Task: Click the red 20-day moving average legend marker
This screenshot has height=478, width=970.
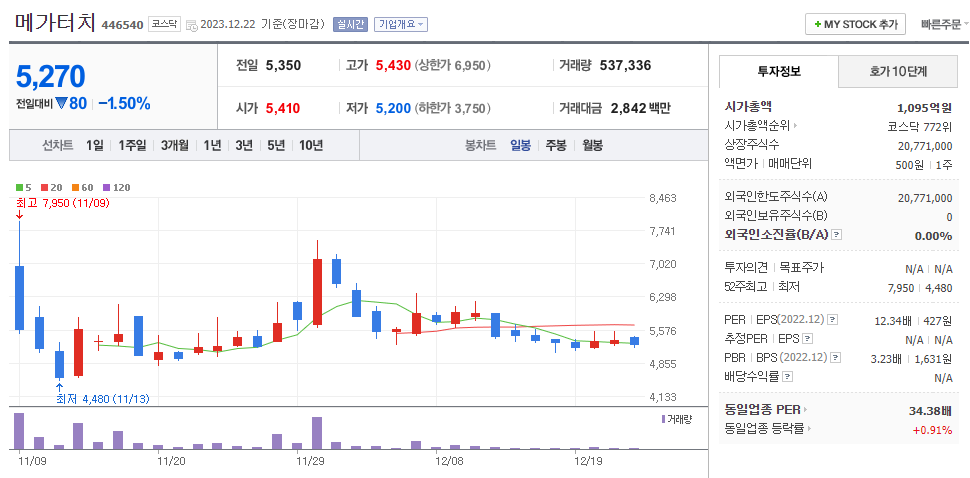Action: [44, 187]
